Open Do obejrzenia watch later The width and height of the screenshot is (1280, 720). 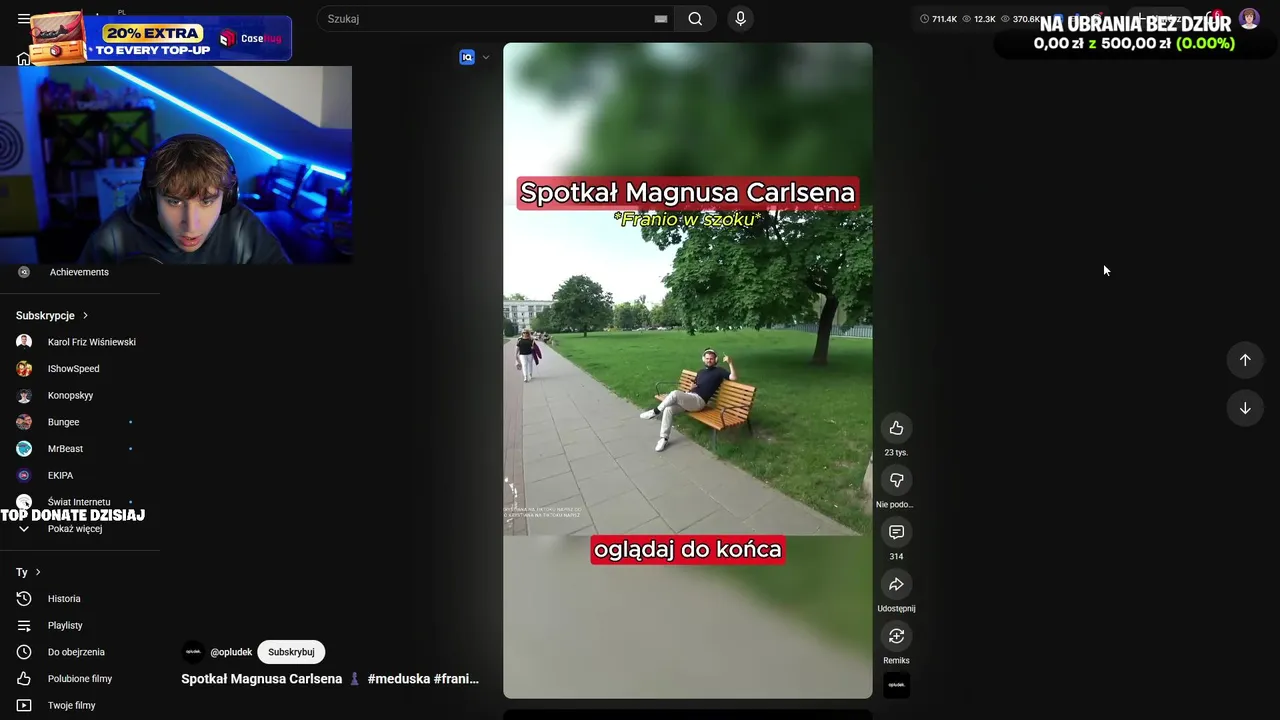pos(80,652)
